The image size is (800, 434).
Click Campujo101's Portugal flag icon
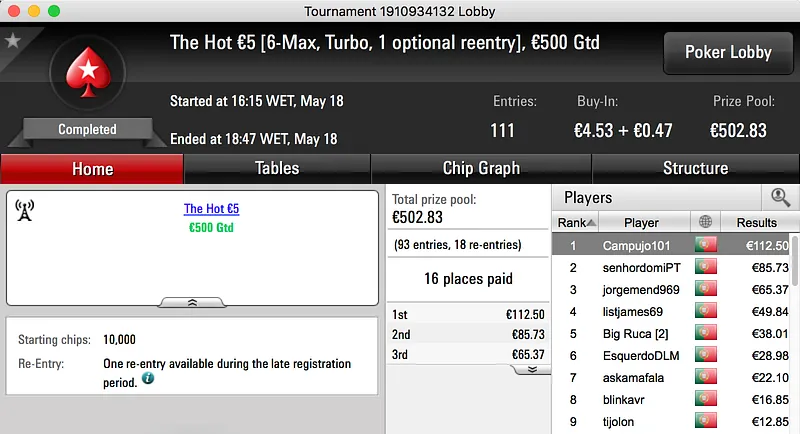point(706,245)
